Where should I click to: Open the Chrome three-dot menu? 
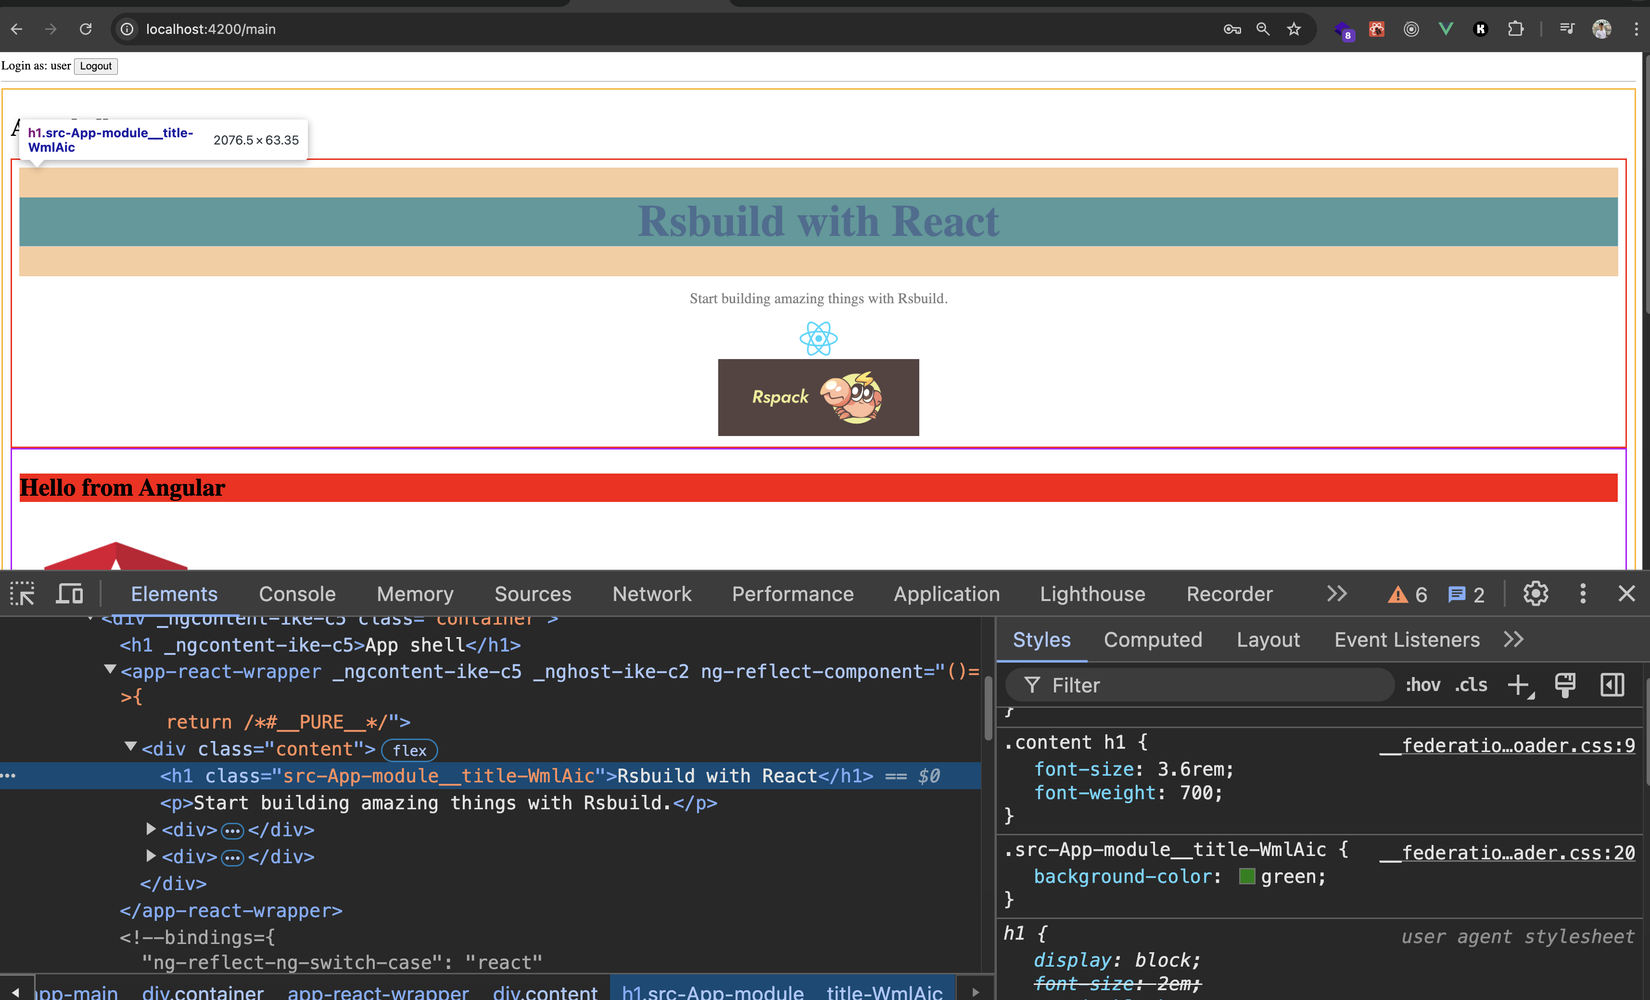[x=1636, y=29]
